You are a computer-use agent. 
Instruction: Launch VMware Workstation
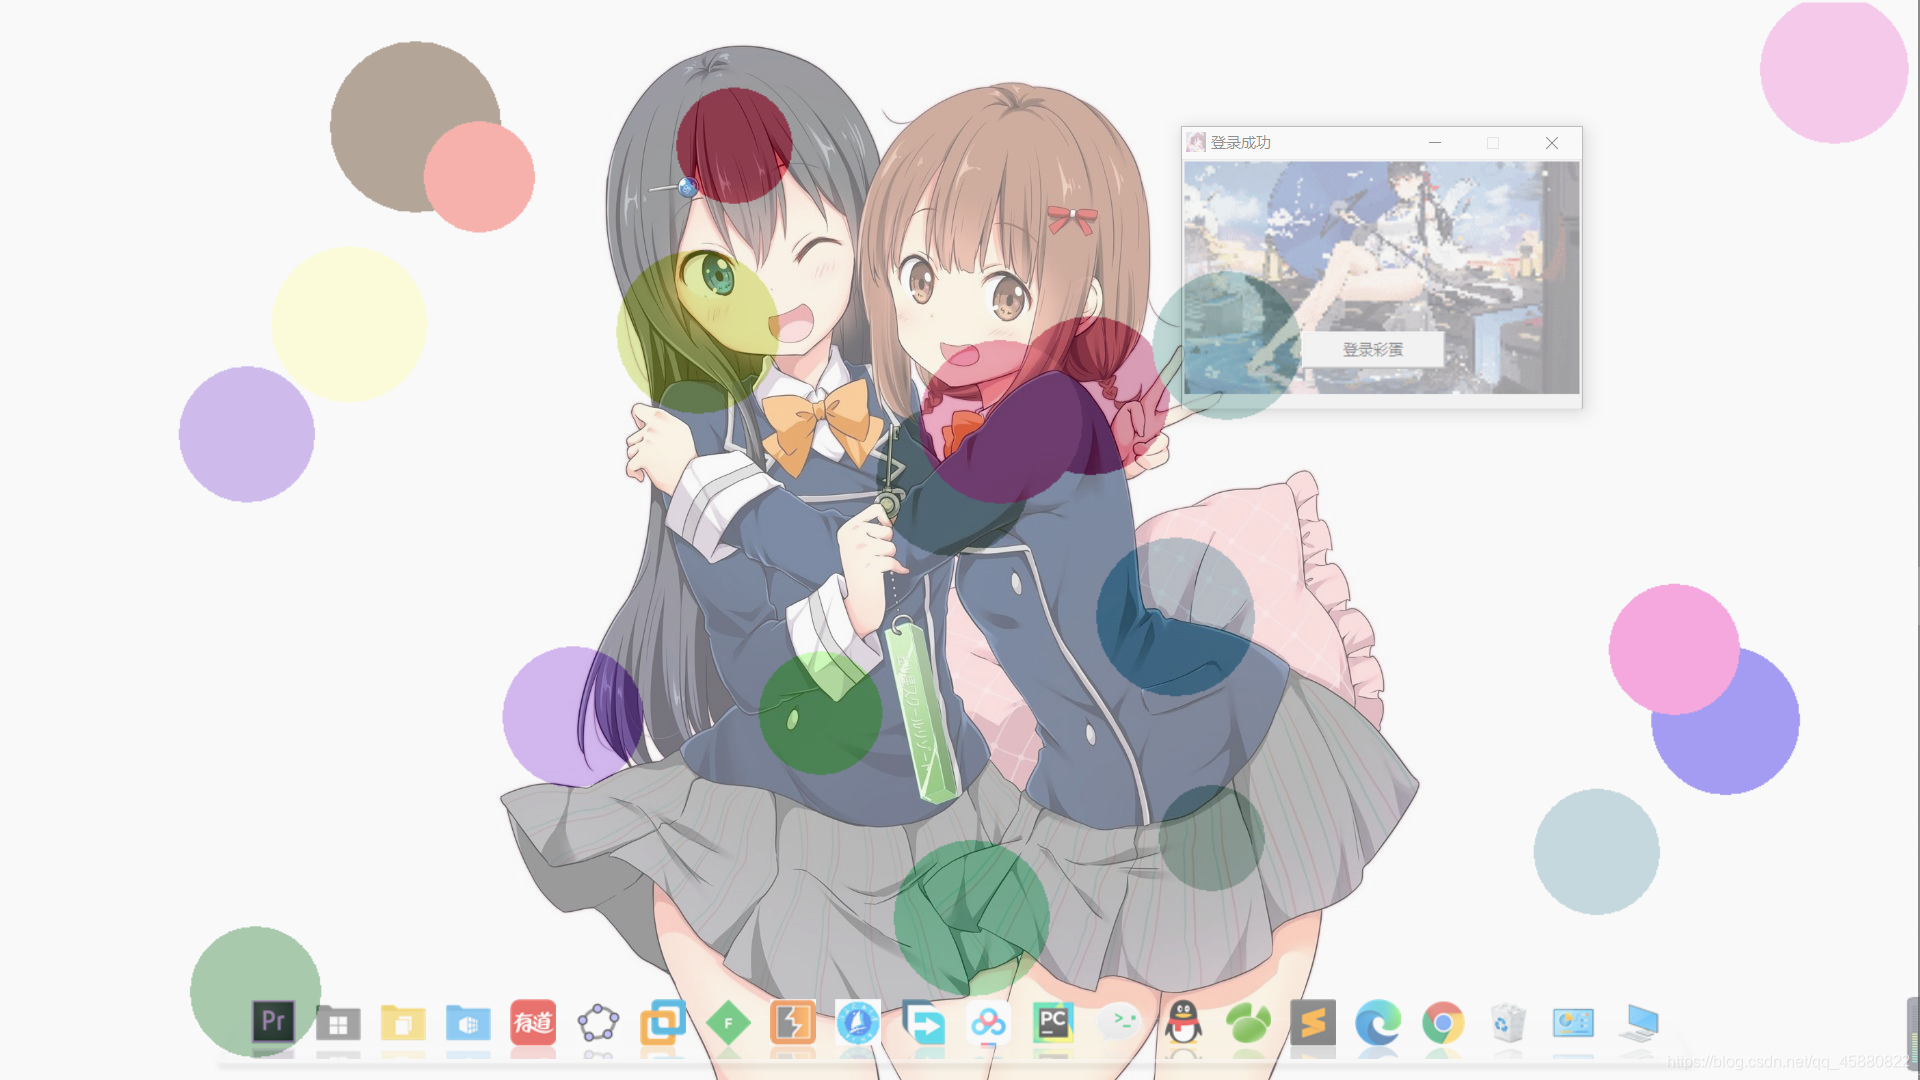click(663, 1024)
